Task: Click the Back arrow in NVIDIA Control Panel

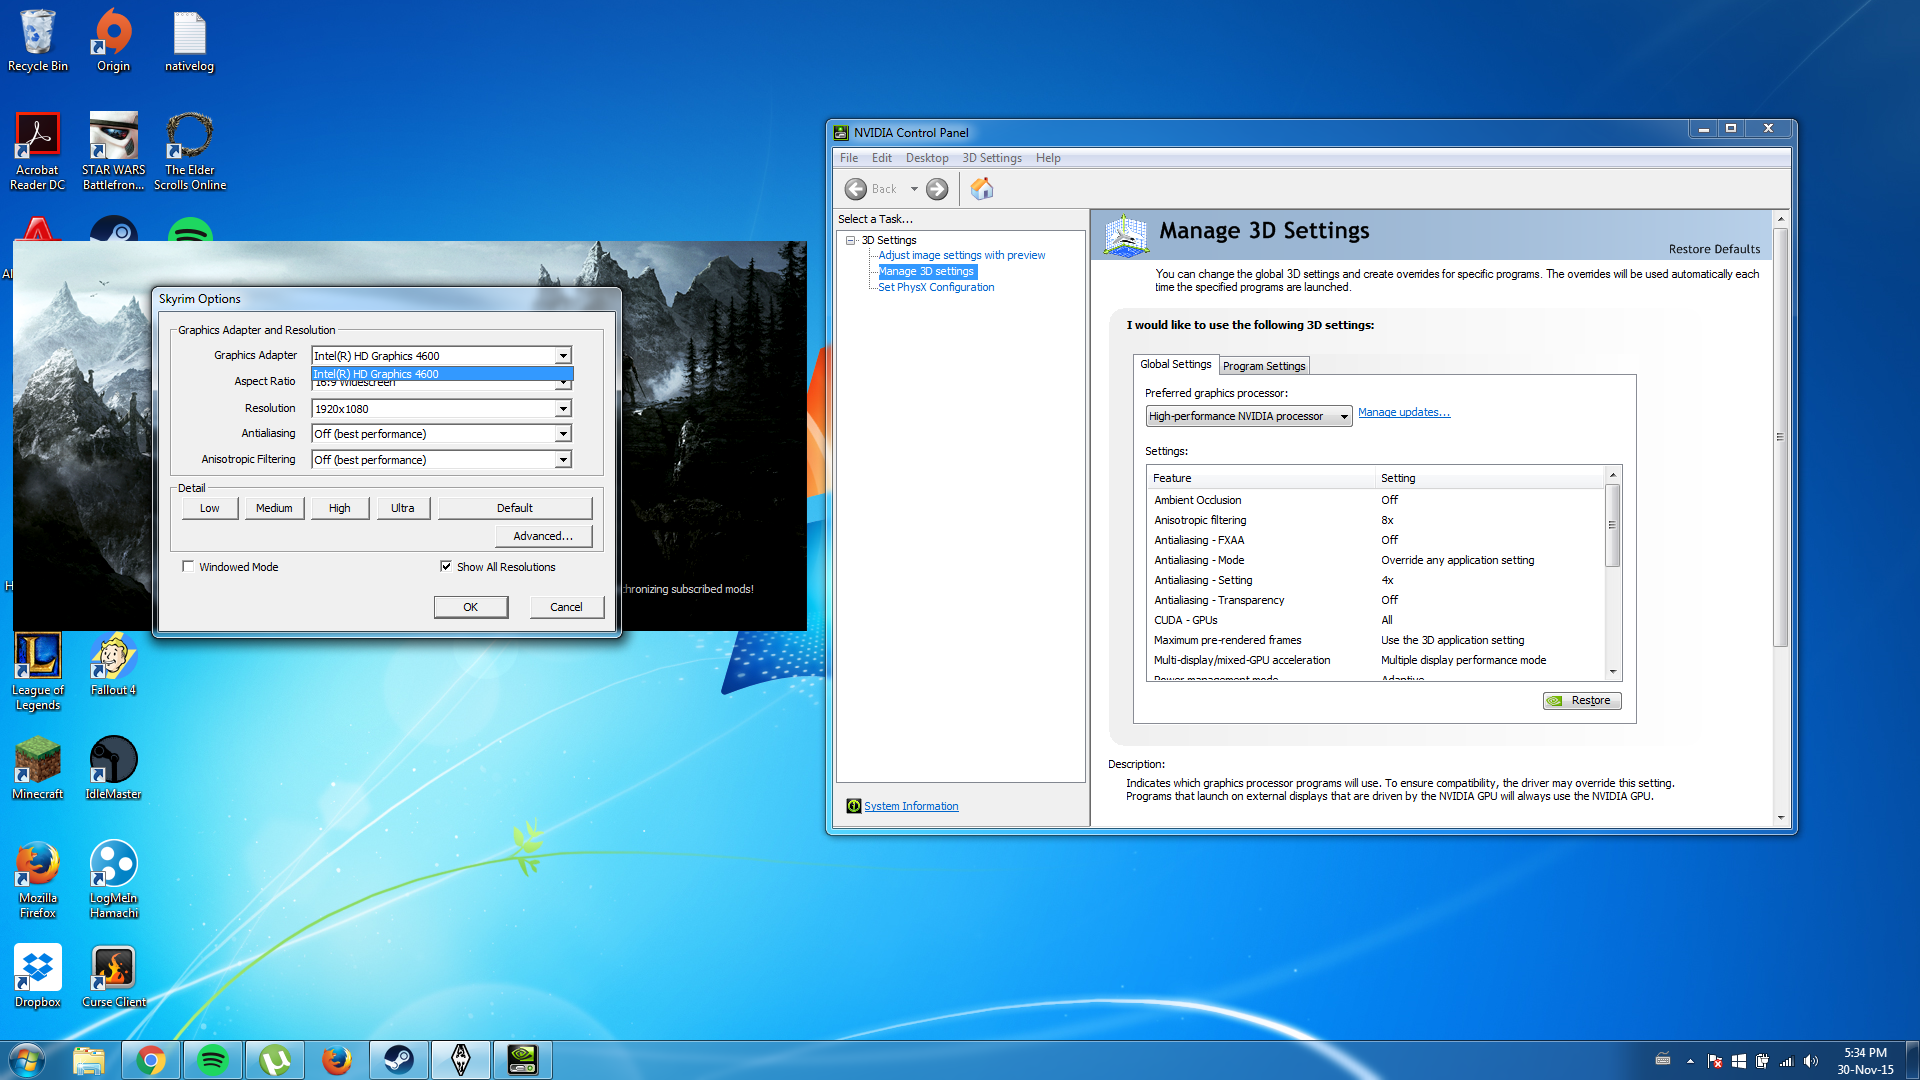Action: pos(856,189)
